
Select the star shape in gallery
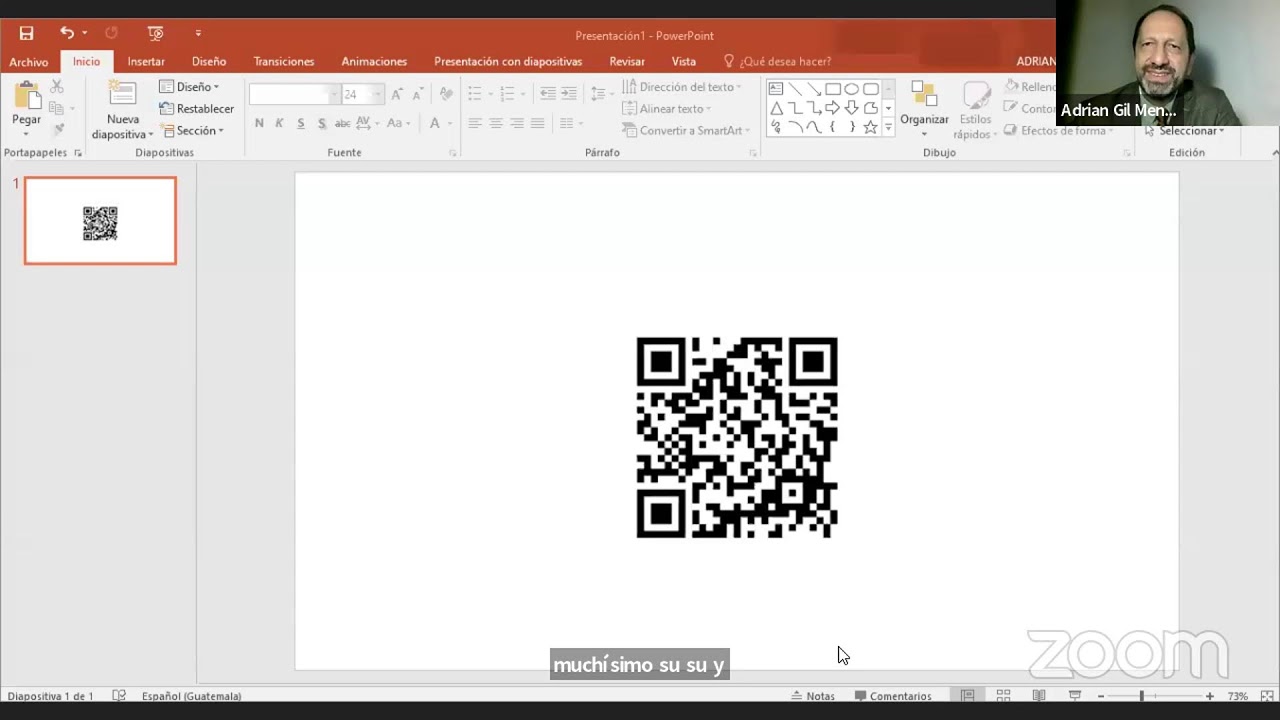tap(870, 127)
